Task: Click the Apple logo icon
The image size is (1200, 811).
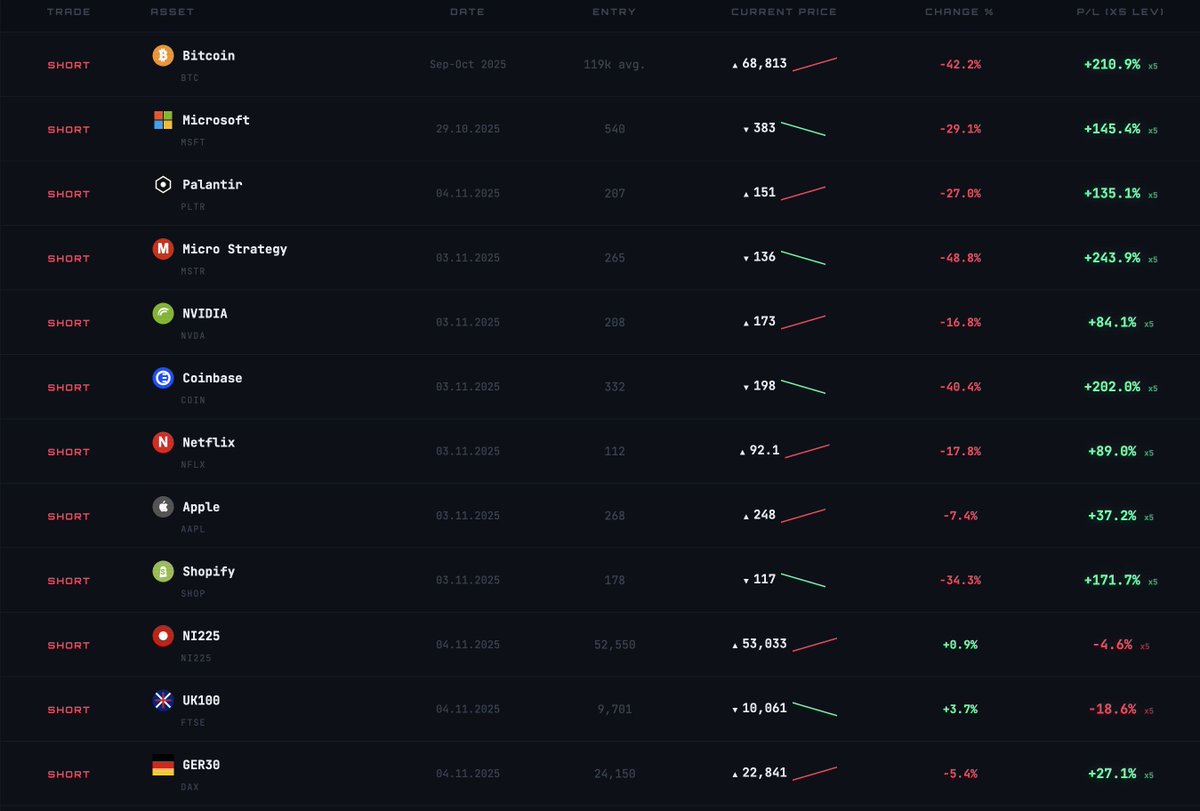Action: [x=163, y=507]
